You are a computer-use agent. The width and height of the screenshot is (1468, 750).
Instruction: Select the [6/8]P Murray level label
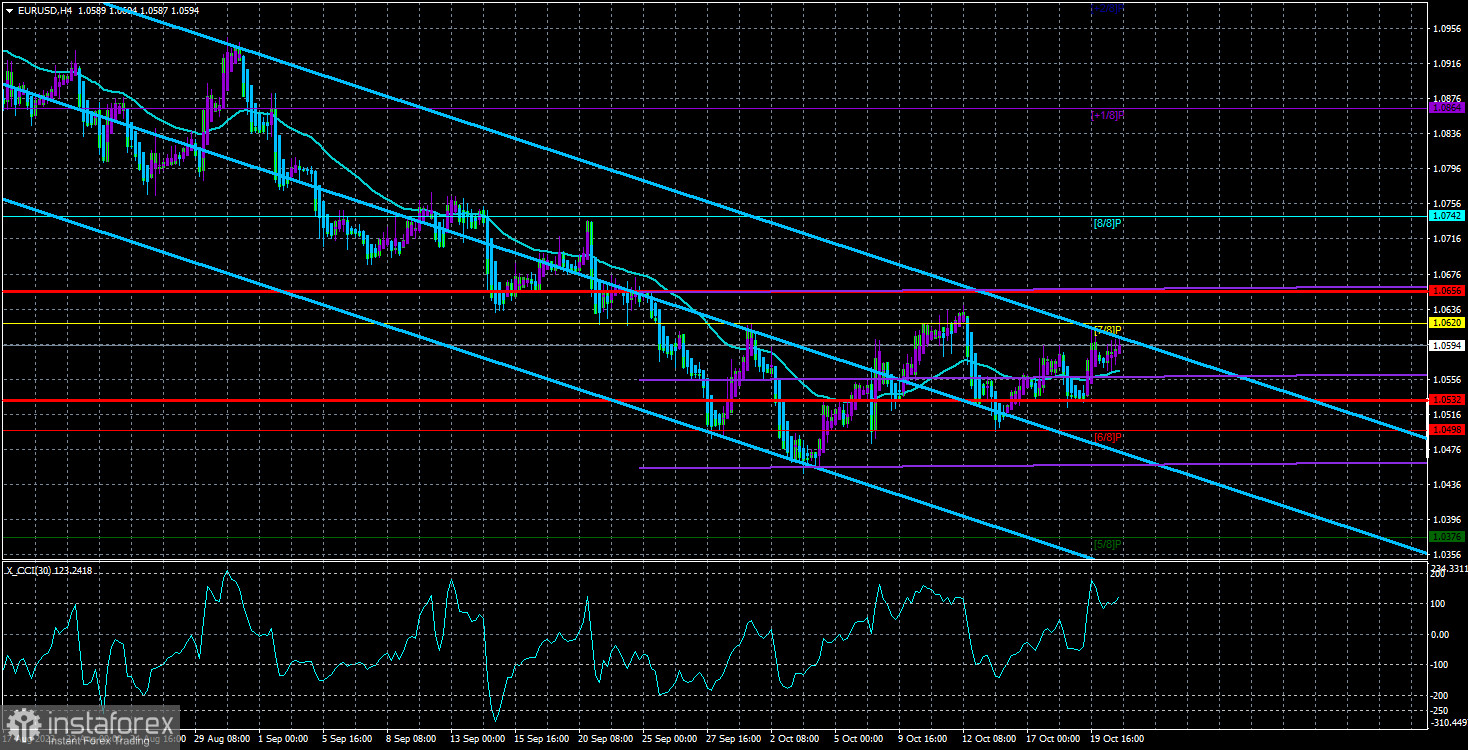(1107, 438)
